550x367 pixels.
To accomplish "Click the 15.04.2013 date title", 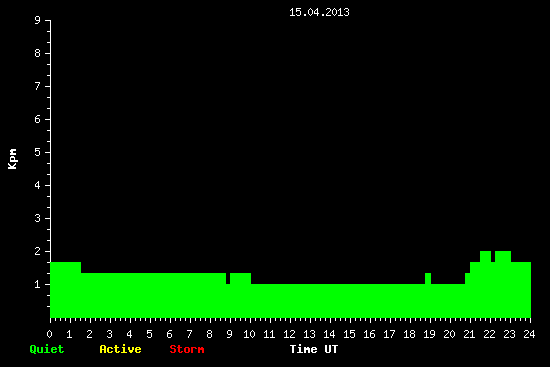I will (x=319, y=12).
